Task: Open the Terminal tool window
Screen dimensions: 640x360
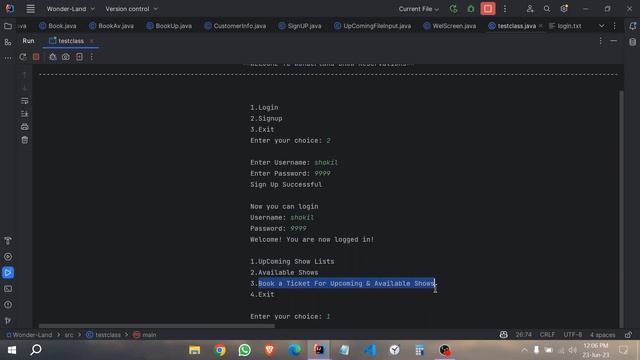Action: click(x=8, y=289)
